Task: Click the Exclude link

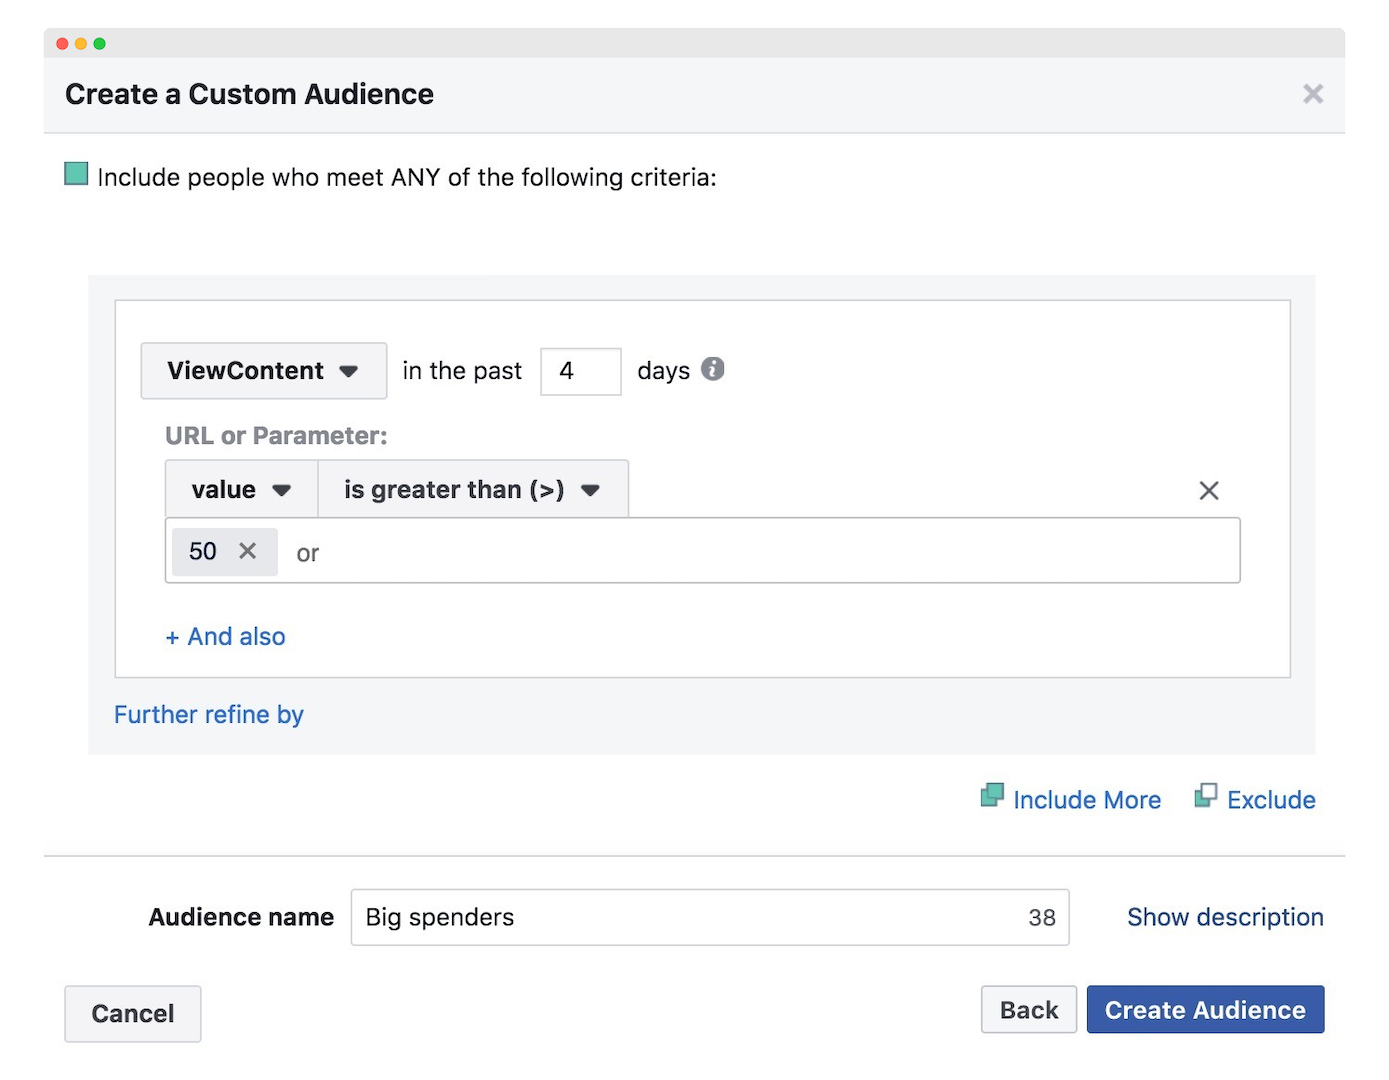Action: pyautogui.click(x=1271, y=800)
